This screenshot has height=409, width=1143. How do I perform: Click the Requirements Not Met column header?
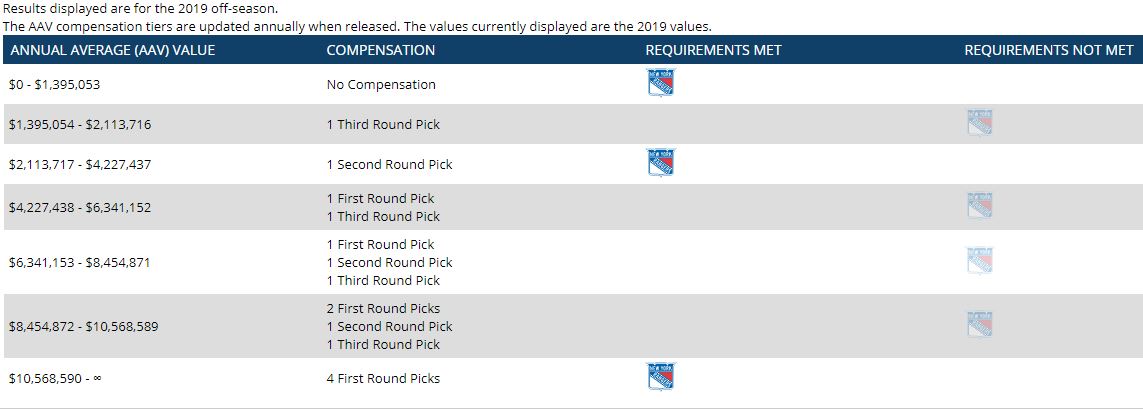(x=1048, y=50)
